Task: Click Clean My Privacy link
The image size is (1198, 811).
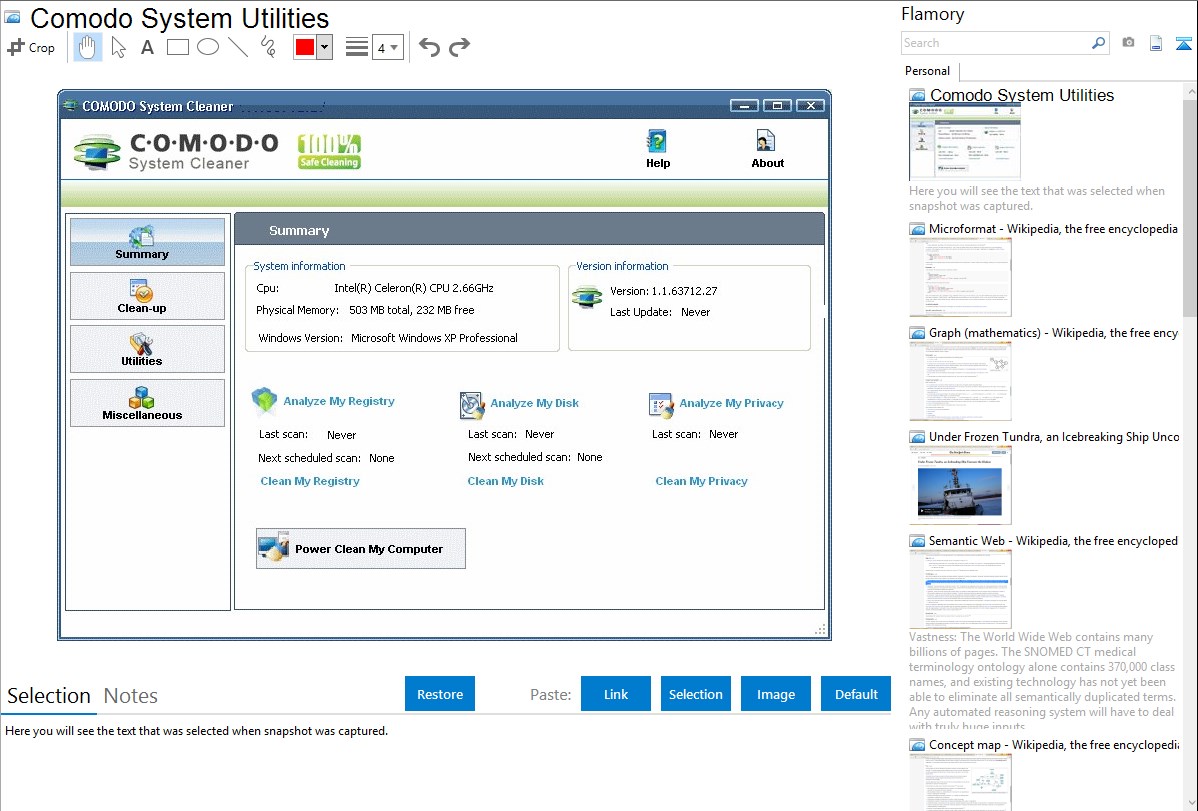Action: click(x=701, y=481)
